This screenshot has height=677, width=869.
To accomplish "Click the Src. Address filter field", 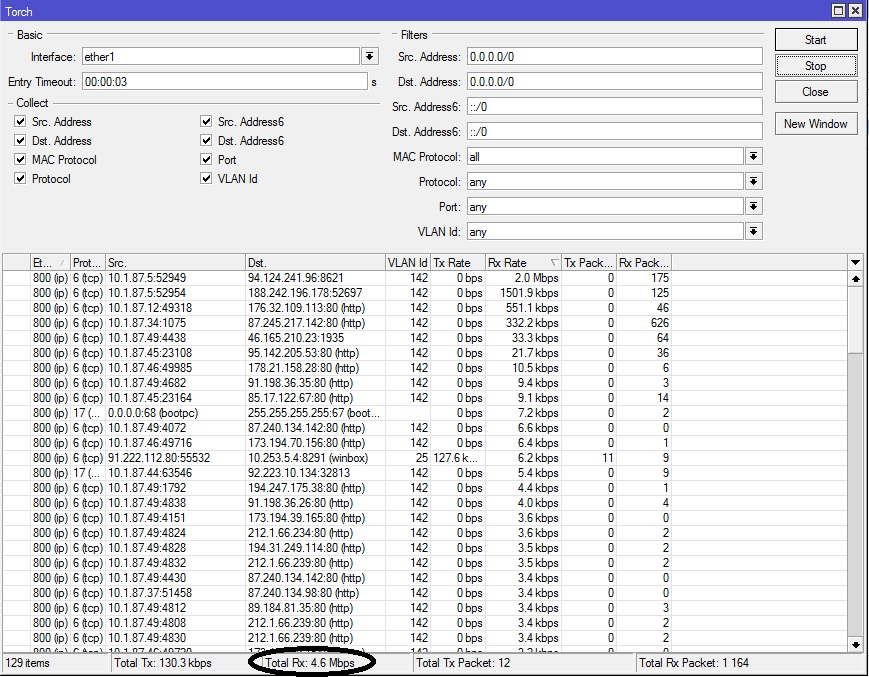I will 615,57.
